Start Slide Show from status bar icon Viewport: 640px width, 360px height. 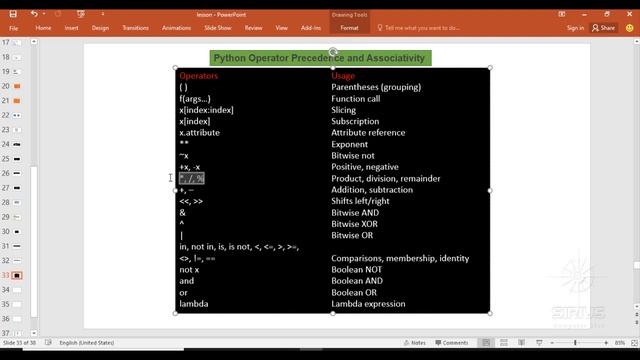(x=539, y=343)
